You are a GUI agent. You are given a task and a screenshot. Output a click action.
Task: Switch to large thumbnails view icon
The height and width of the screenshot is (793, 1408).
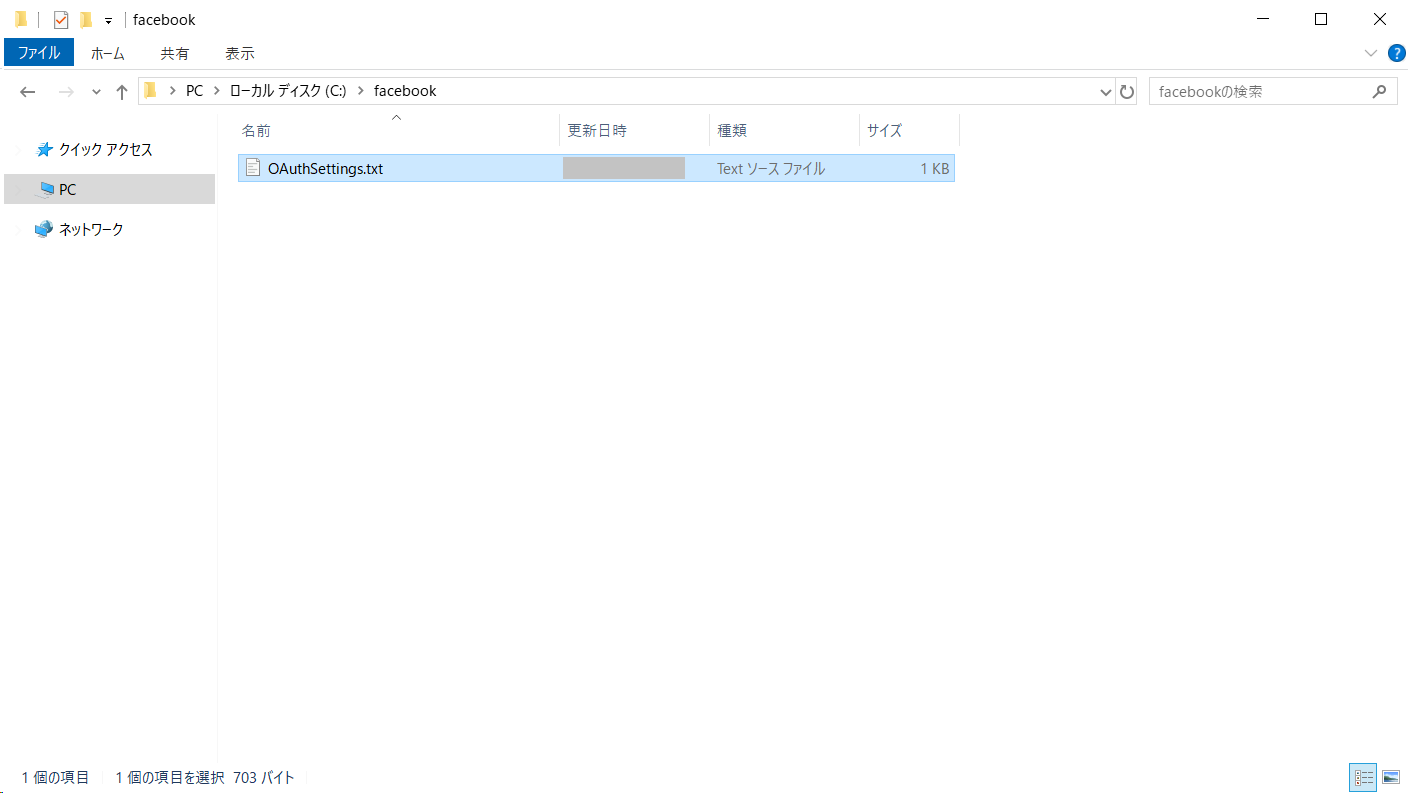click(1390, 777)
